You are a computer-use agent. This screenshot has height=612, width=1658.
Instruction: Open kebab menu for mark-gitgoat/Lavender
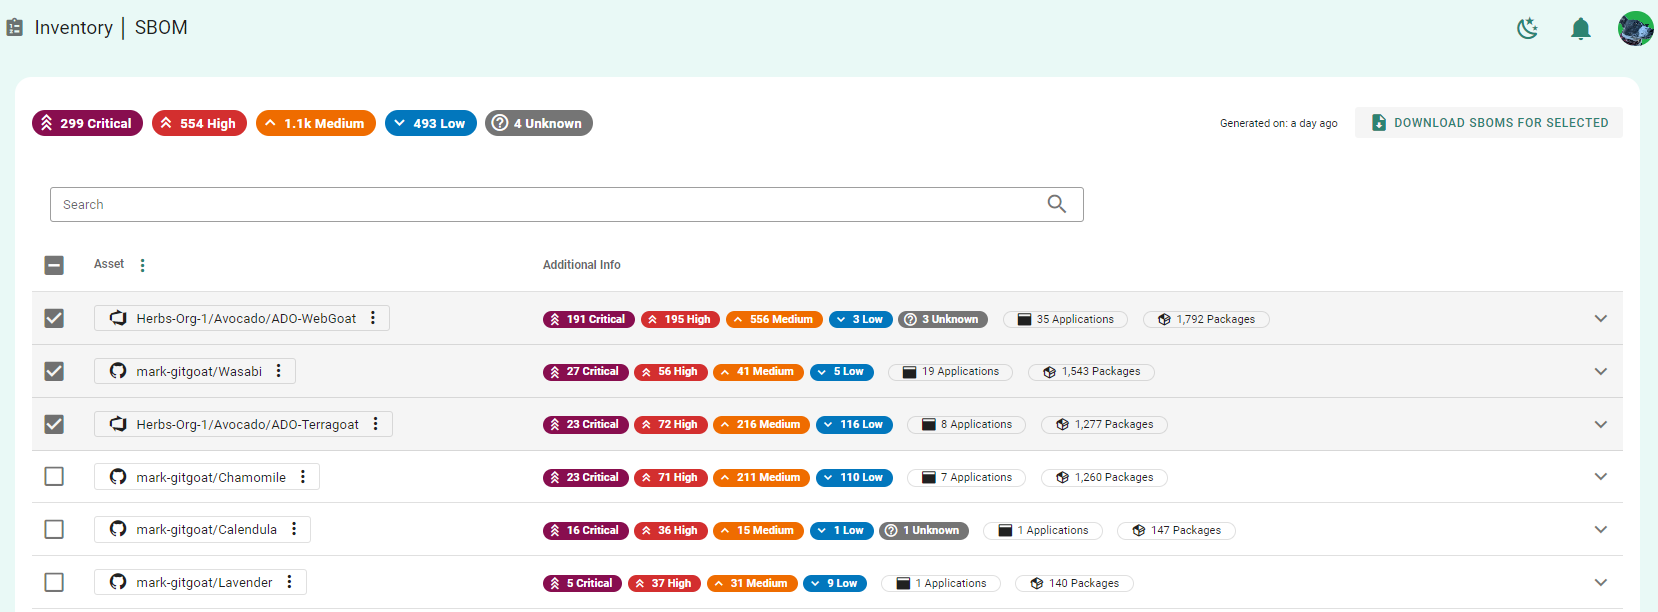tap(290, 582)
